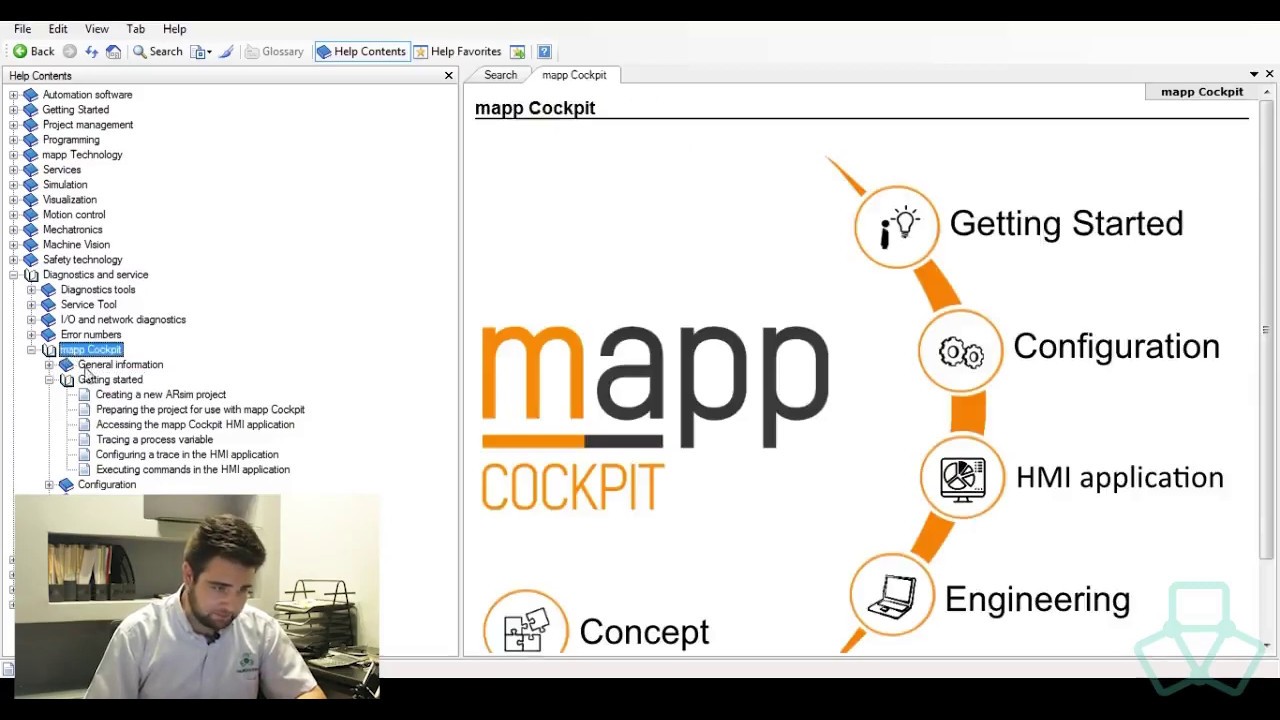Viewport: 1280px width, 720px height.
Task: Switch to the Search tab
Action: tap(501, 75)
